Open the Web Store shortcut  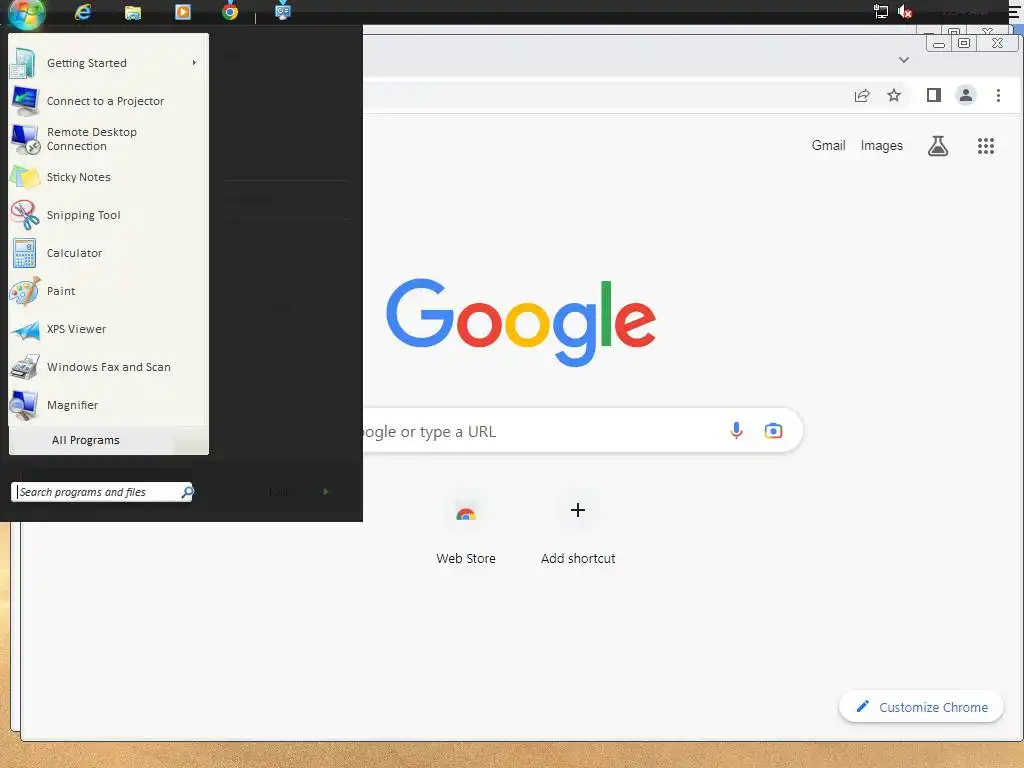coord(466,529)
